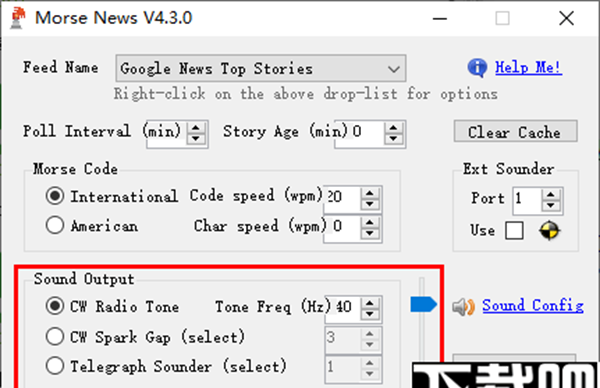Screen dimensions: 600x388
Task: Decrease the Tone Freq value
Action: pyautogui.click(x=370, y=314)
